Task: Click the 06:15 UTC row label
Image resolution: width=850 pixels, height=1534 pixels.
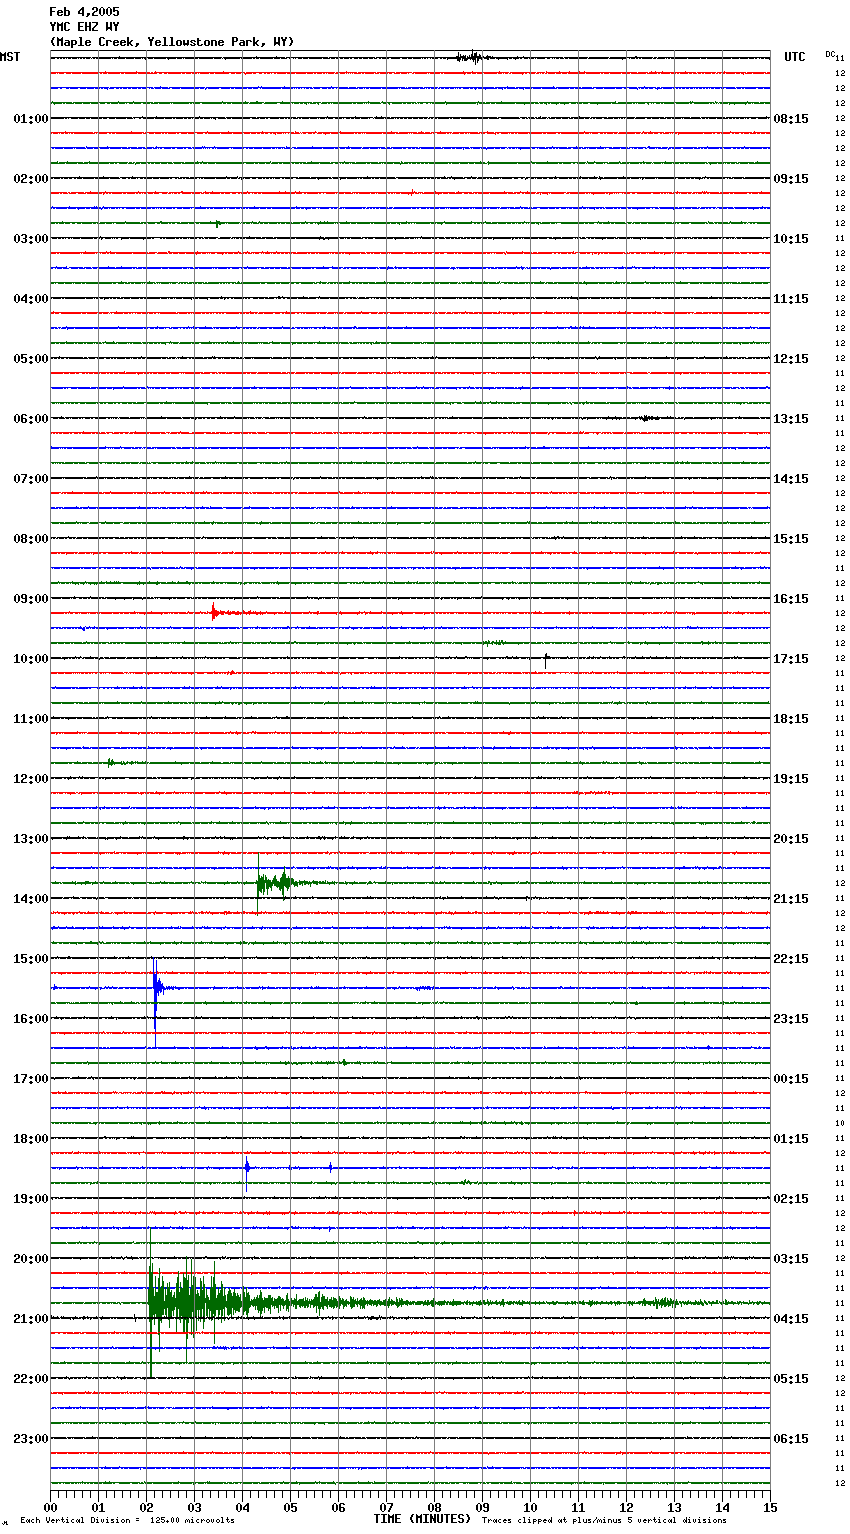Action: 791,1439
